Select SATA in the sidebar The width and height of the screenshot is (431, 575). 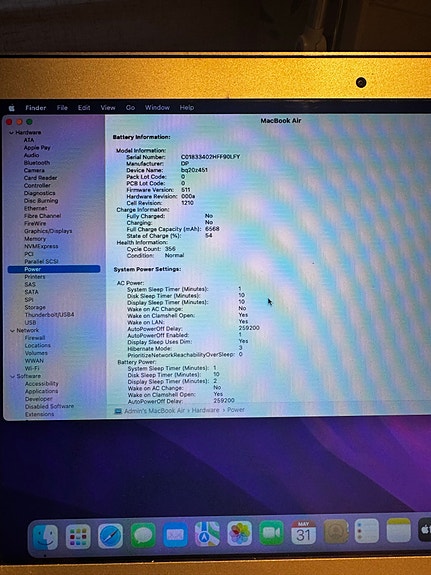32,292
